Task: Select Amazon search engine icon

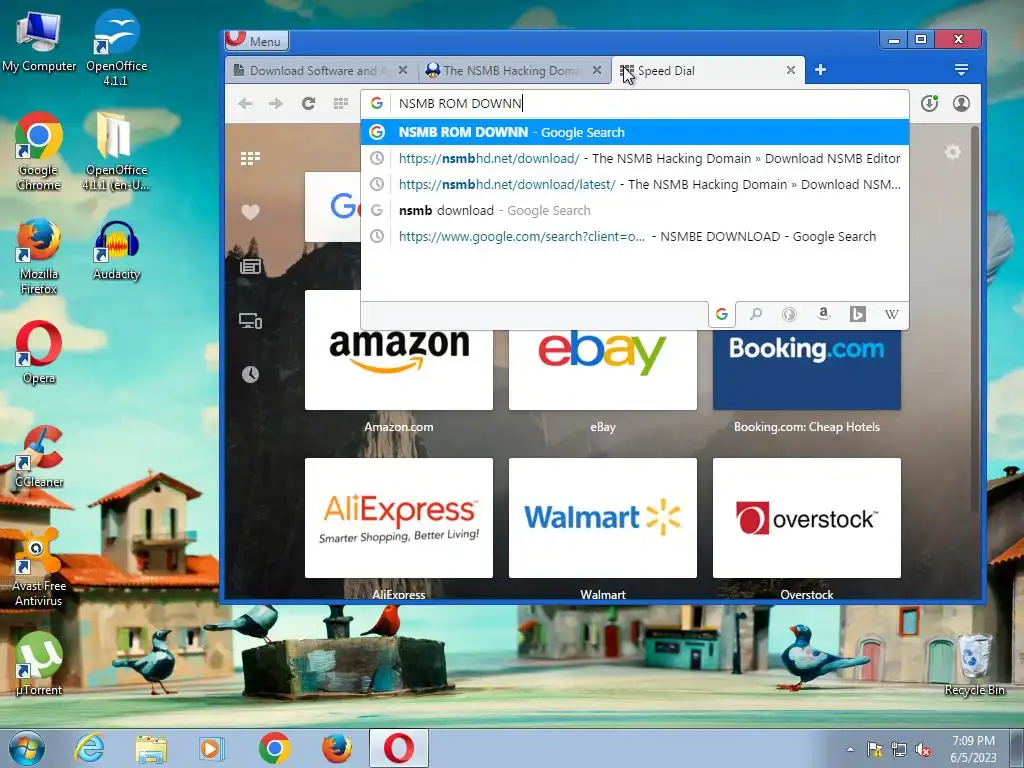Action: point(824,314)
